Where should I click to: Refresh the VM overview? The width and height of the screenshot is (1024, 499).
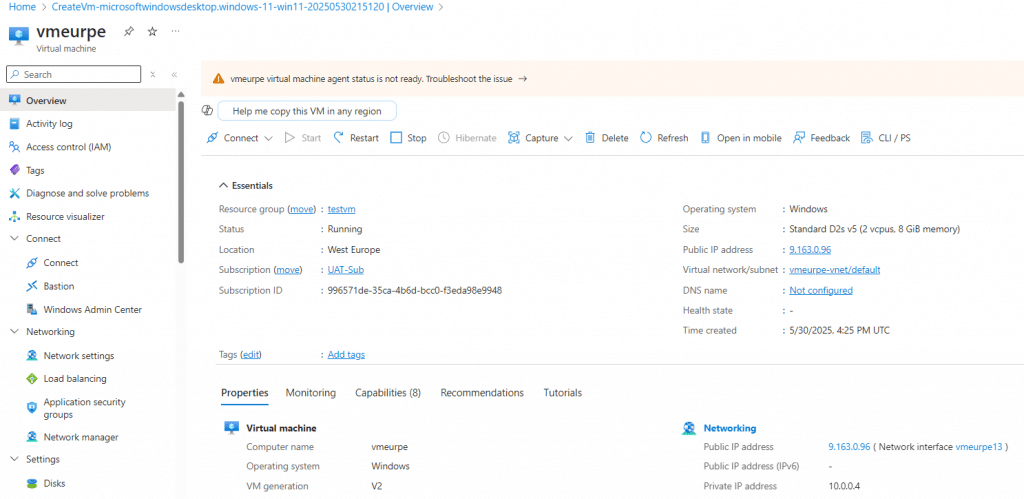(646, 138)
